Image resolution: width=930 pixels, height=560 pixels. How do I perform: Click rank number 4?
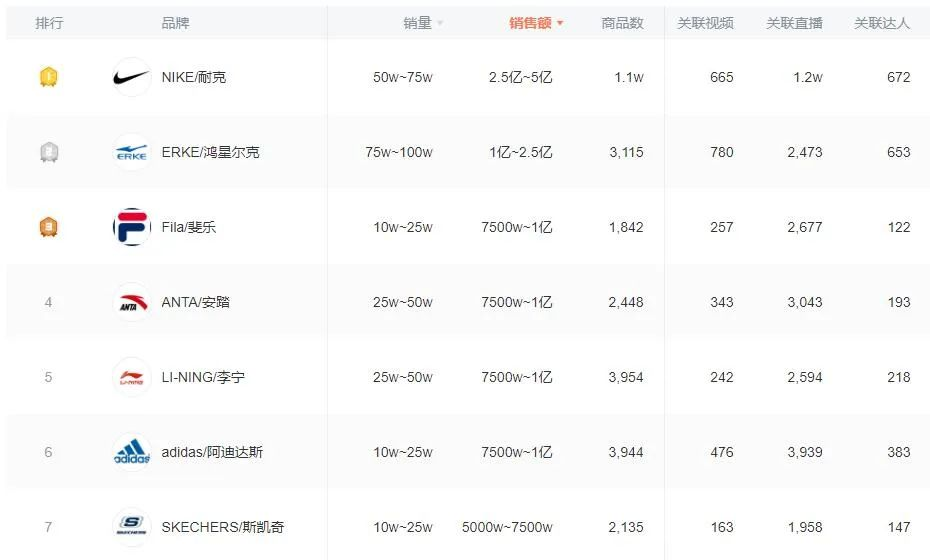[49, 303]
